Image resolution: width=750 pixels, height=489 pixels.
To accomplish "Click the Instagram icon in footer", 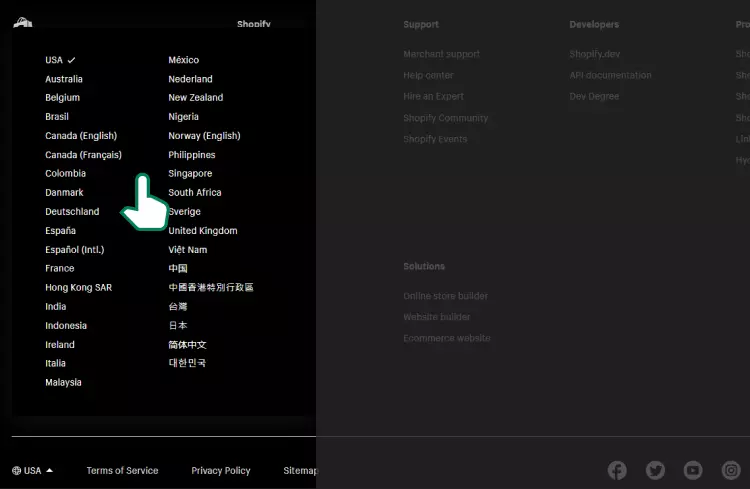I will pyautogui.click(x=731, y=470).
